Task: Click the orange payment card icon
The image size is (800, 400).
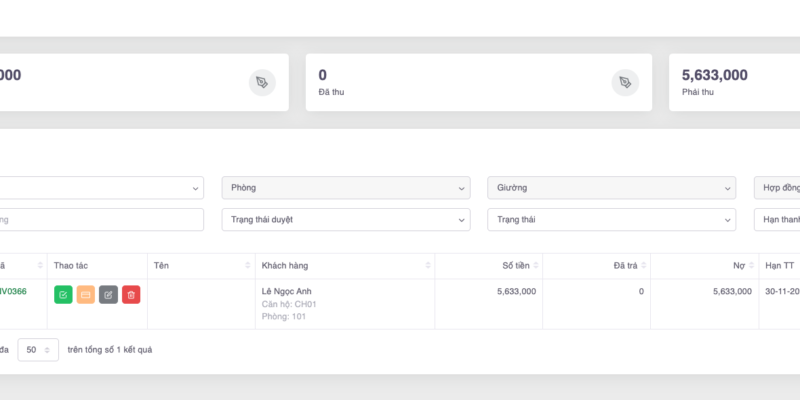Action: 86,294
